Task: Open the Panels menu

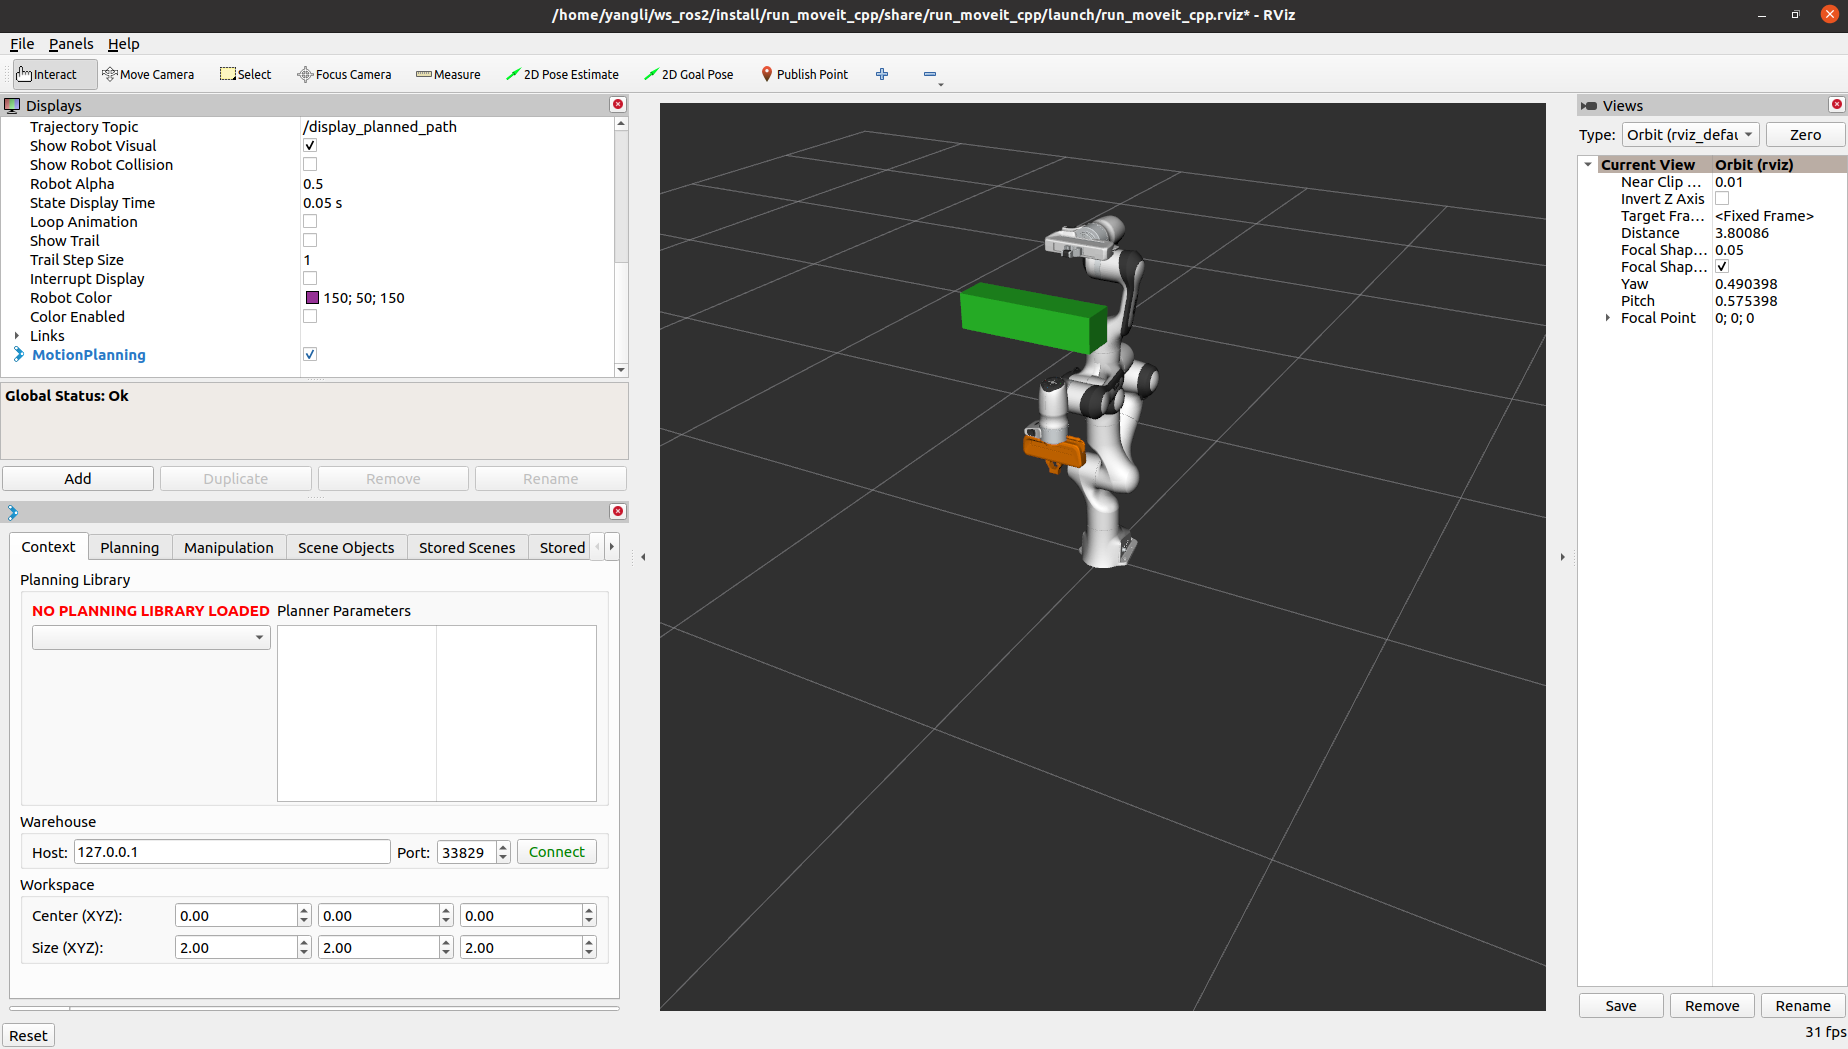Action: 70,44
